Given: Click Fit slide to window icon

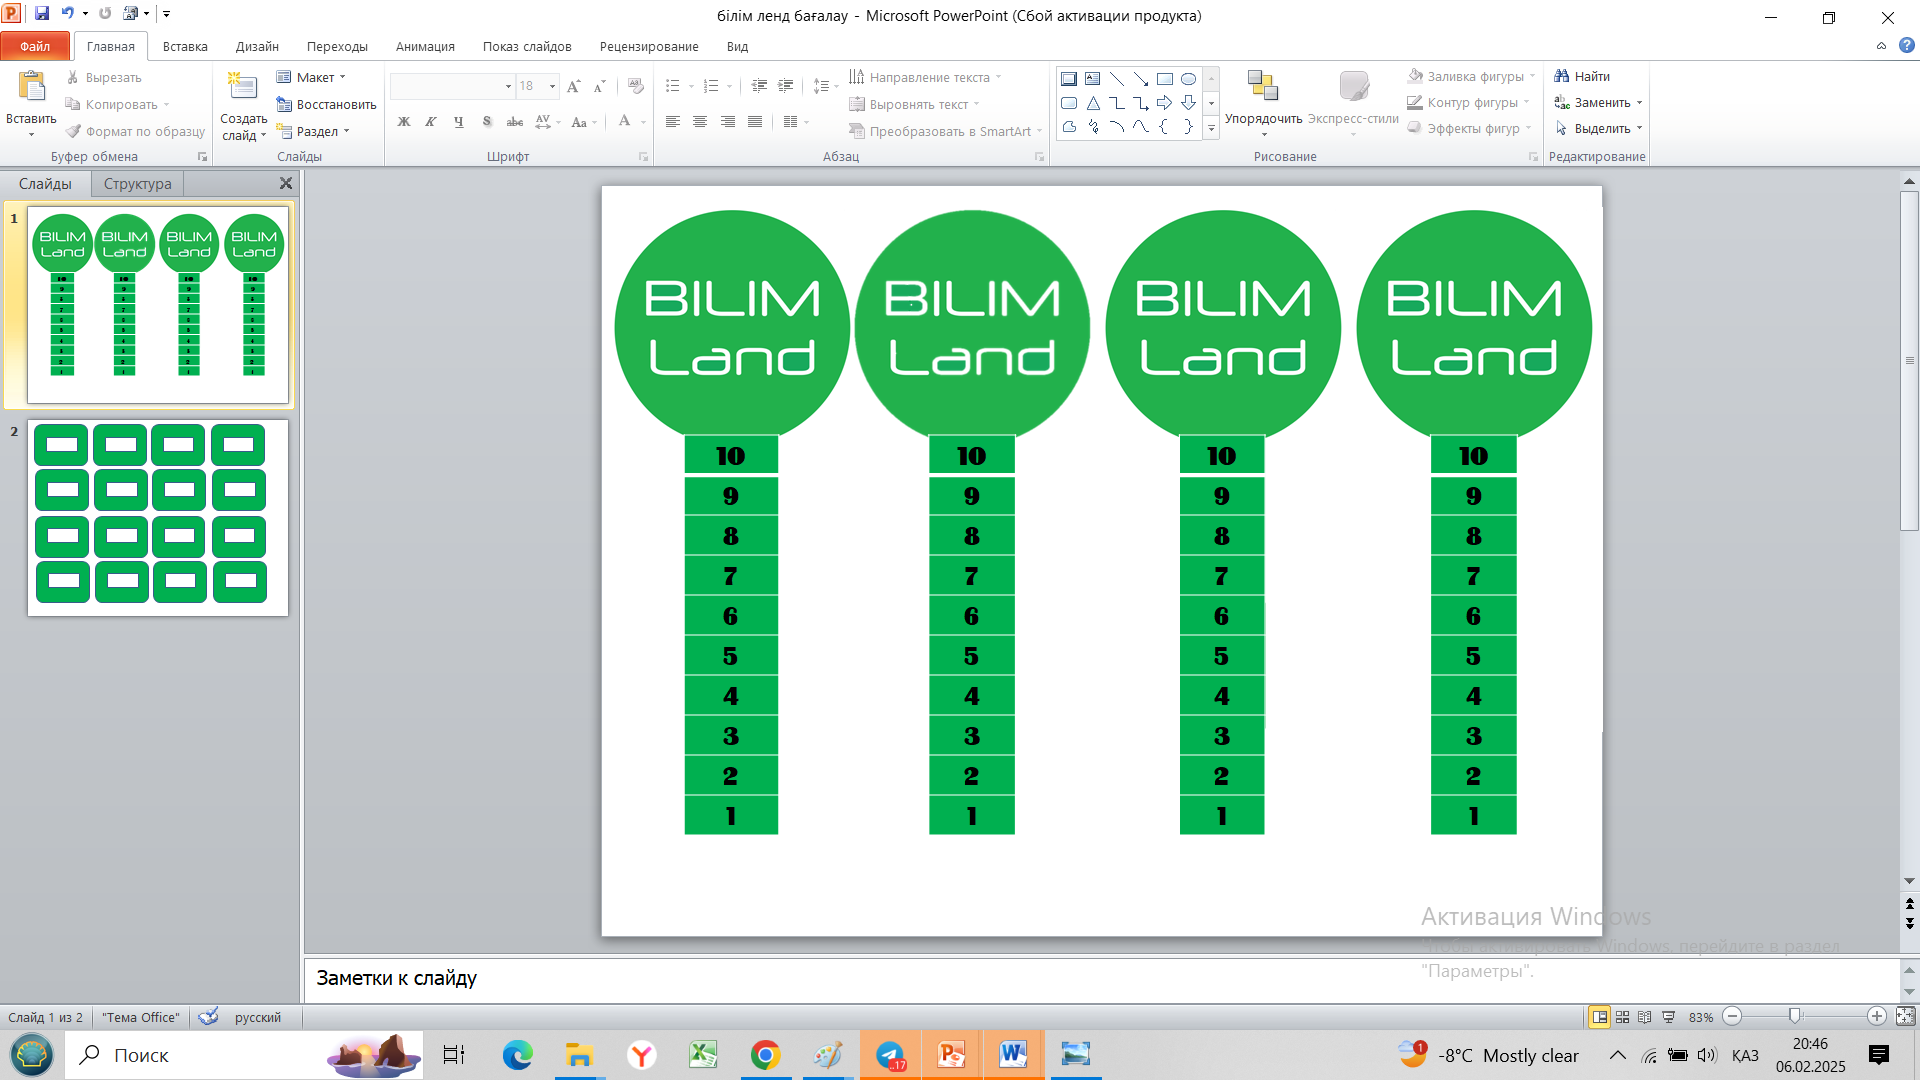Looking at the screenshot, I should click(x=1905, y=1017).
